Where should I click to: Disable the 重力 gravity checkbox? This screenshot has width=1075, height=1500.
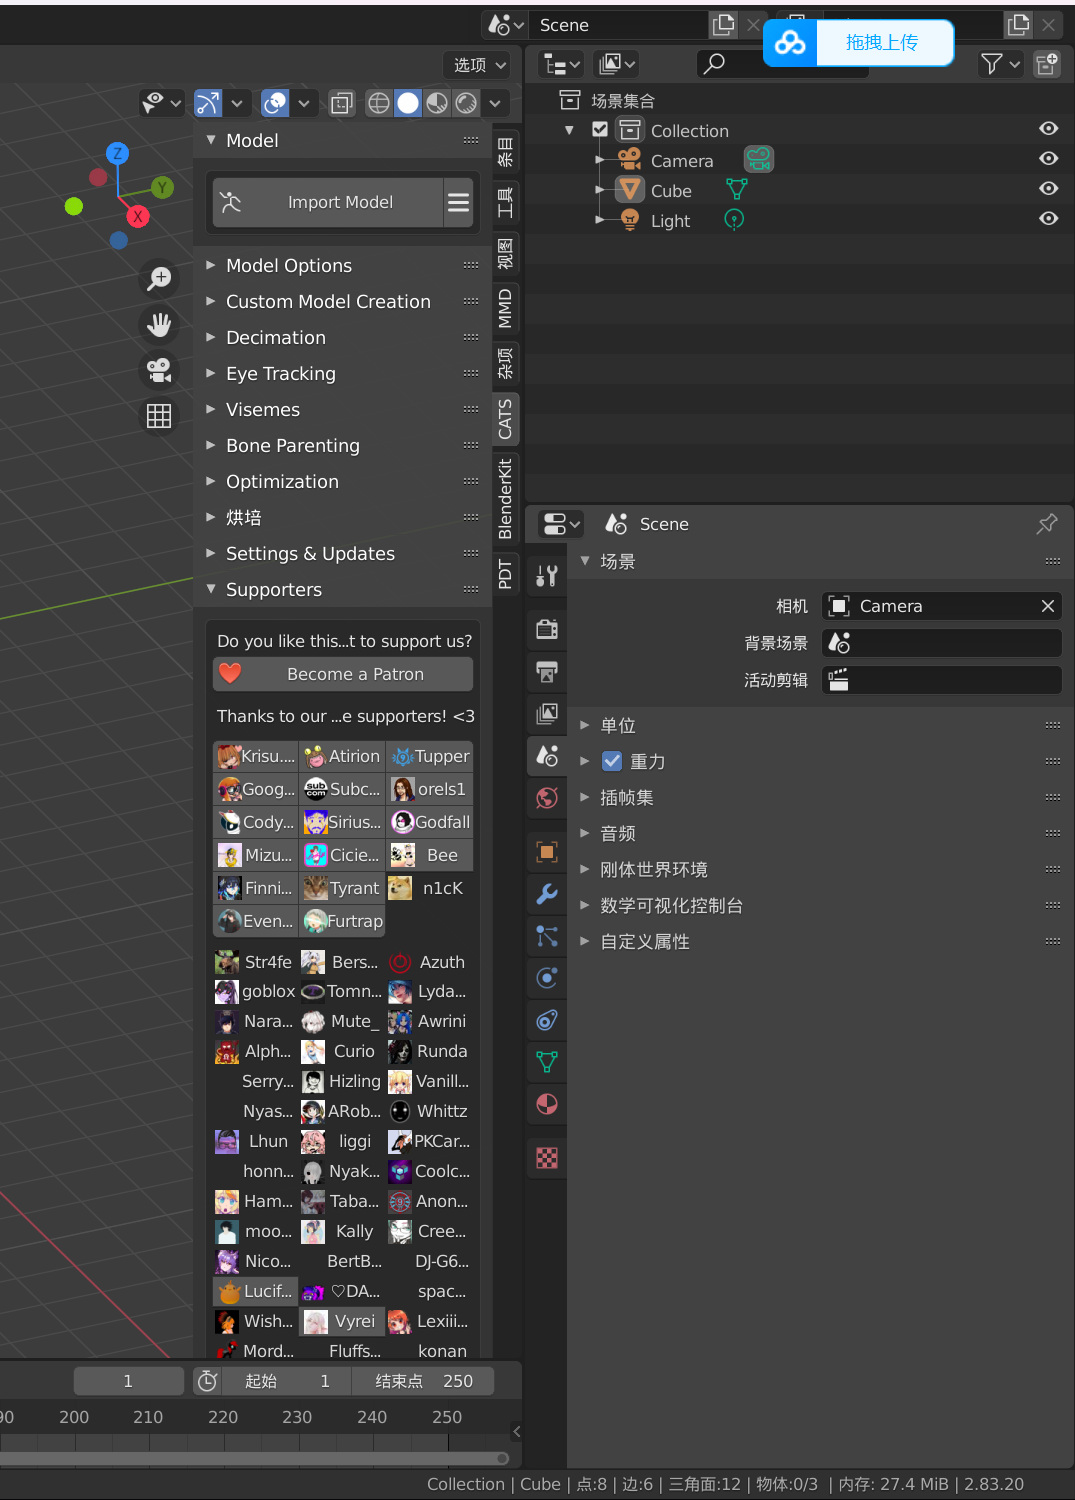[612, 761]
